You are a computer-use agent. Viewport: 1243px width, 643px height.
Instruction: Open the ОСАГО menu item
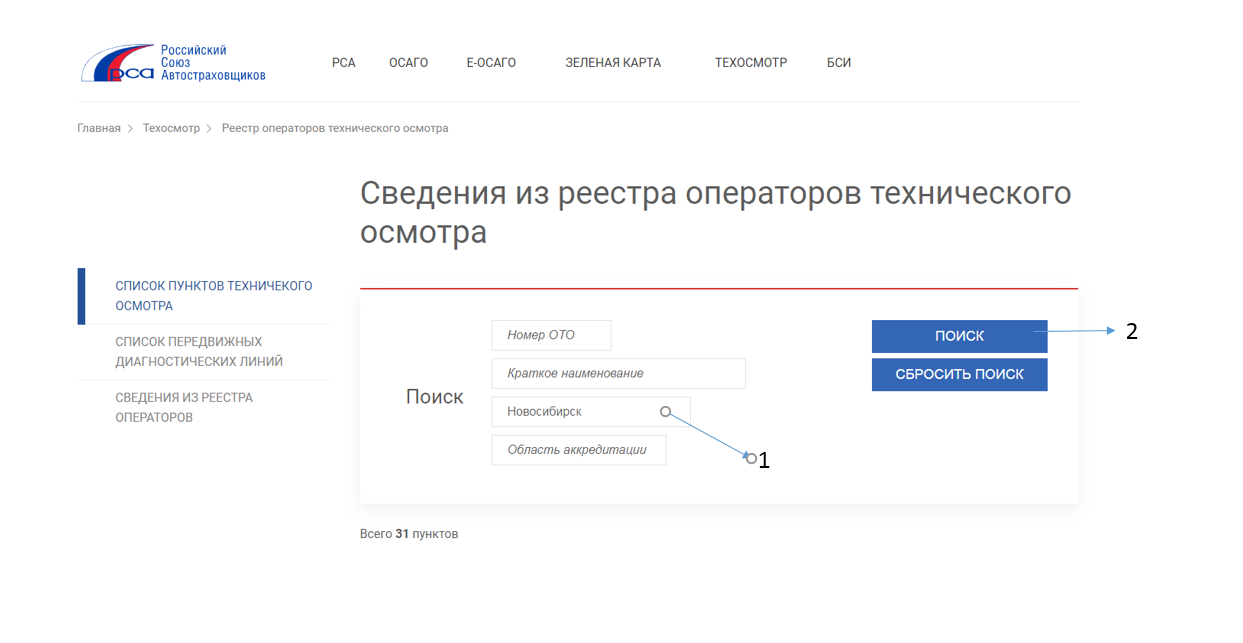coord(408,63)
